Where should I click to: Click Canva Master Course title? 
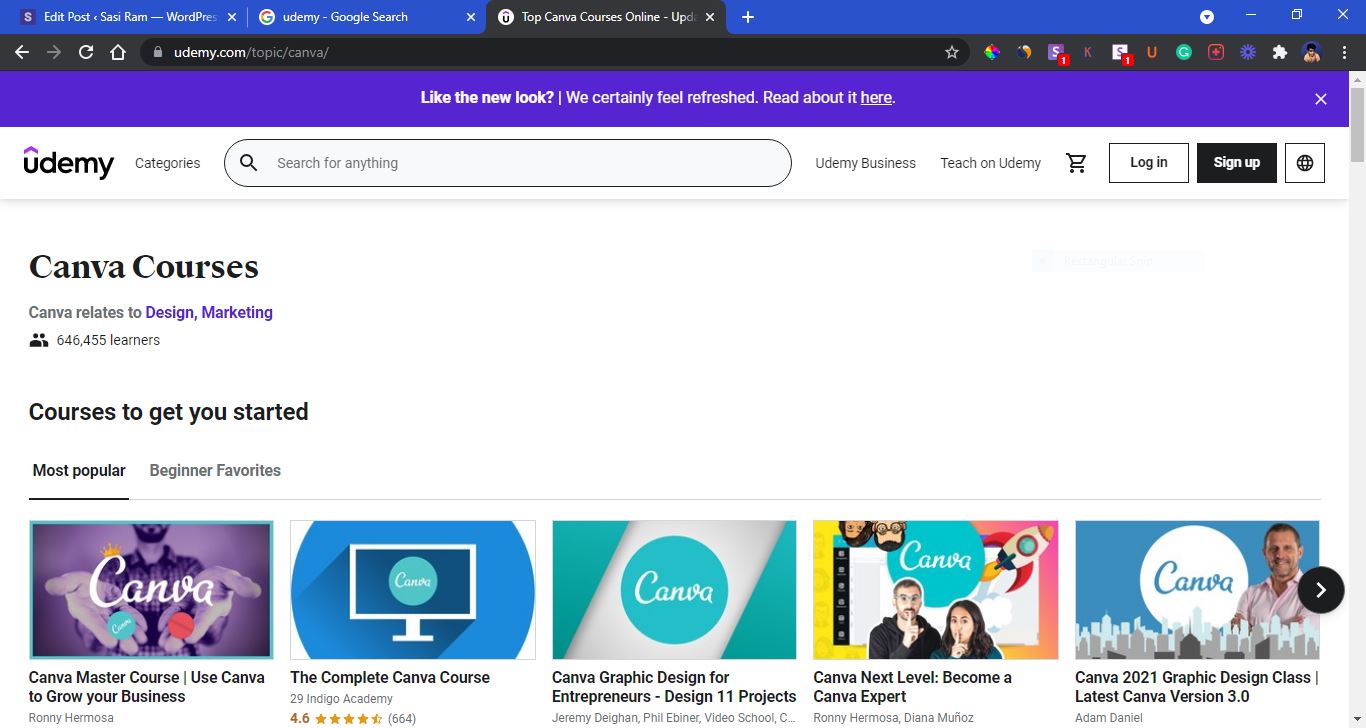coord(147,687)
